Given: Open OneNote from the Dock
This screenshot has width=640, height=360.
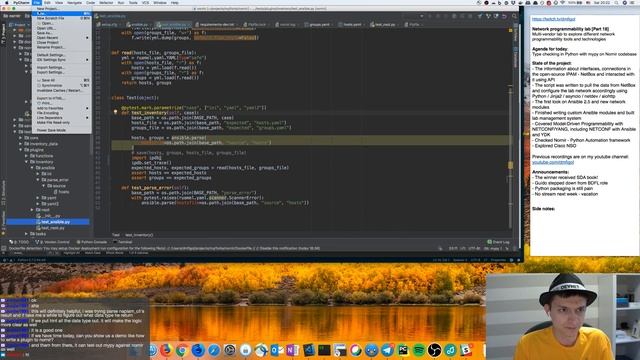Looking at the screenshot, I should point(292,350).
